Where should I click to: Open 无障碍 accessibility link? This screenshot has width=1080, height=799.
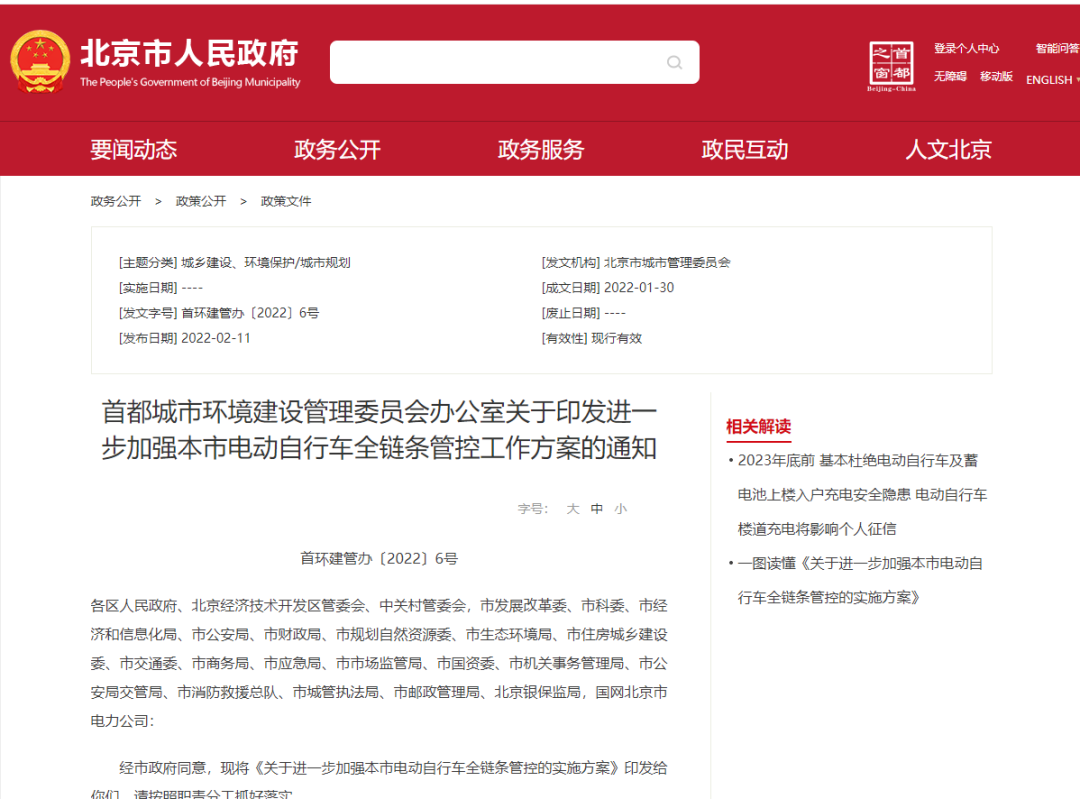tap(950, 76)
